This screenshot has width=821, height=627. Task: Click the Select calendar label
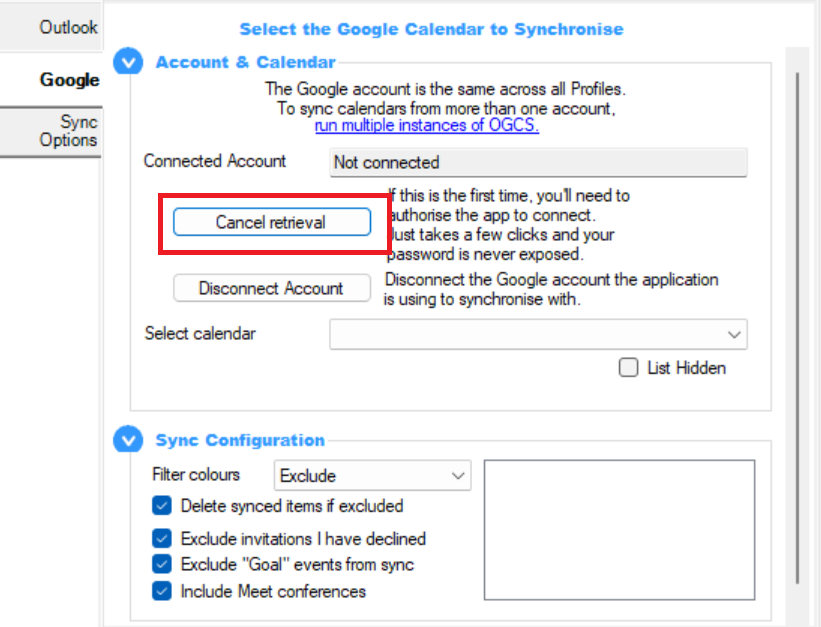tap(200, 333)
